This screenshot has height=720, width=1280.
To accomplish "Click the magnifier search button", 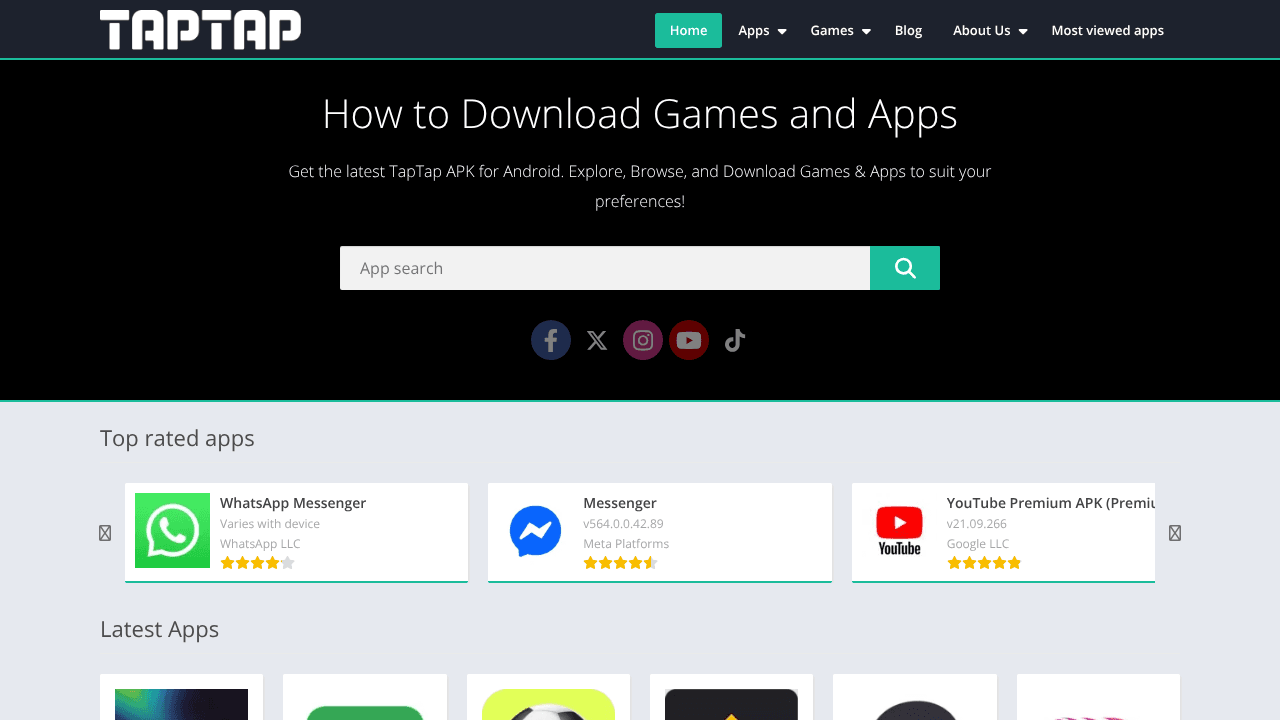I will pyautogui.click(x=905, y=268).
